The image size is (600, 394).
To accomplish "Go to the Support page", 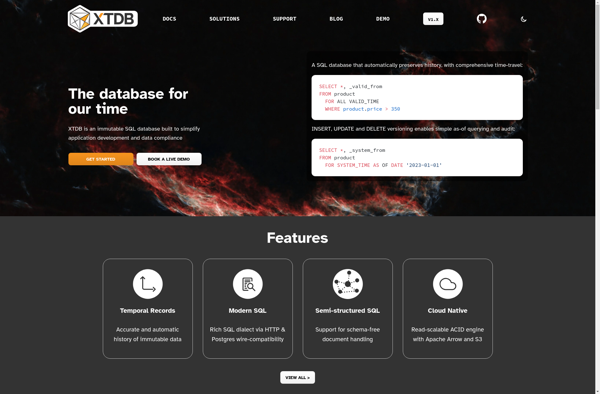I will tap(284, 19).
